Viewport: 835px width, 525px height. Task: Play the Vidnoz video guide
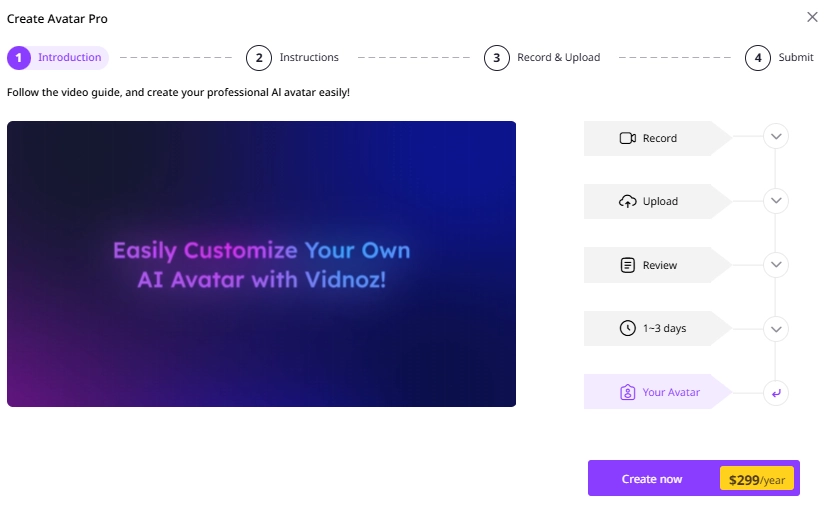[261, 264]
